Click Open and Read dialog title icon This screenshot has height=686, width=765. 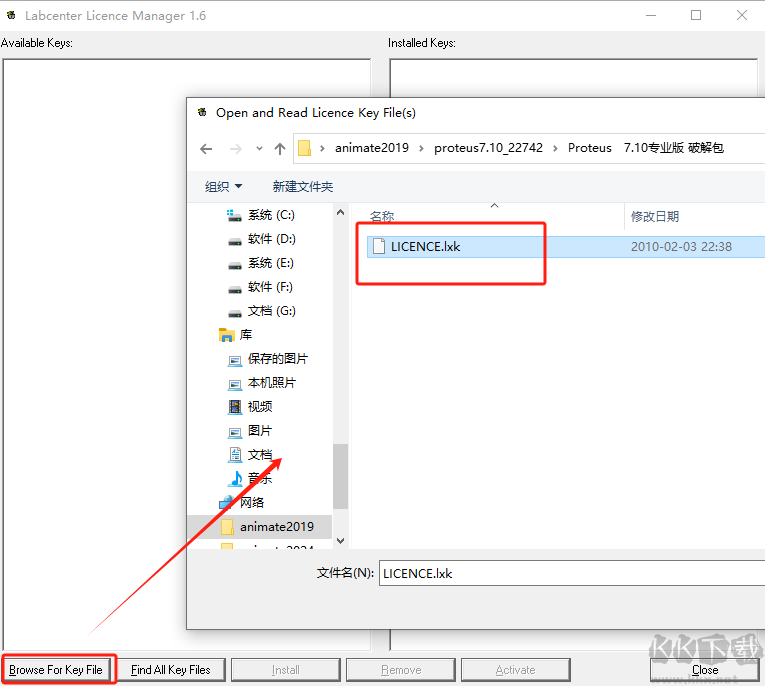(202, 113)
